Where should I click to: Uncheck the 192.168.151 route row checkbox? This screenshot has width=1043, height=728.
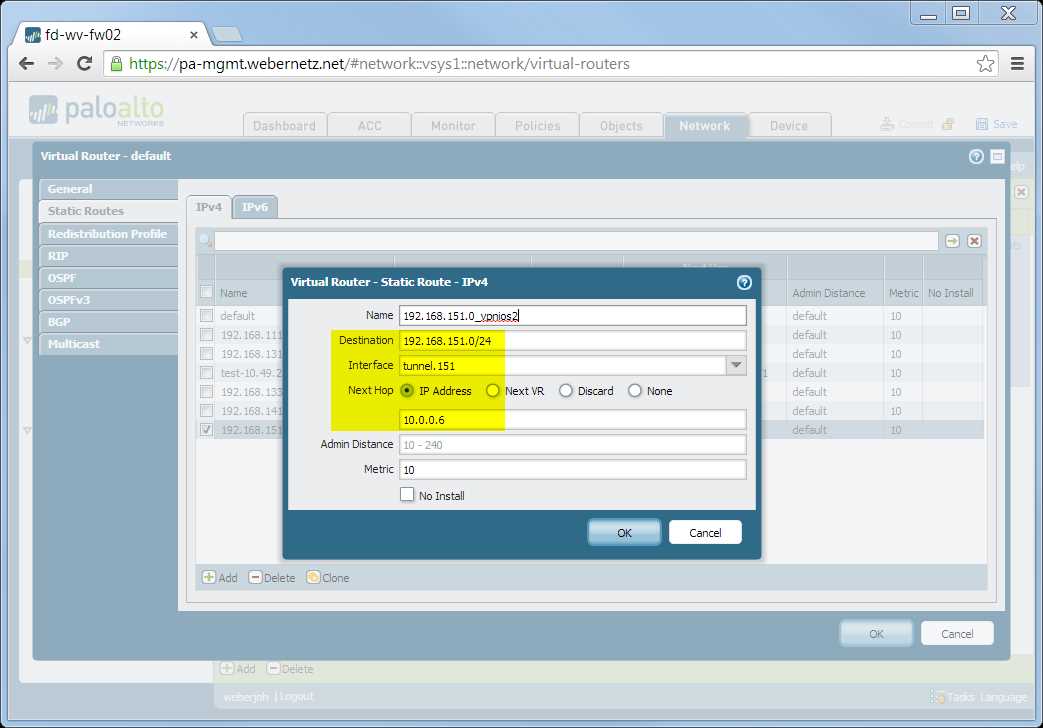coord(206,429)
